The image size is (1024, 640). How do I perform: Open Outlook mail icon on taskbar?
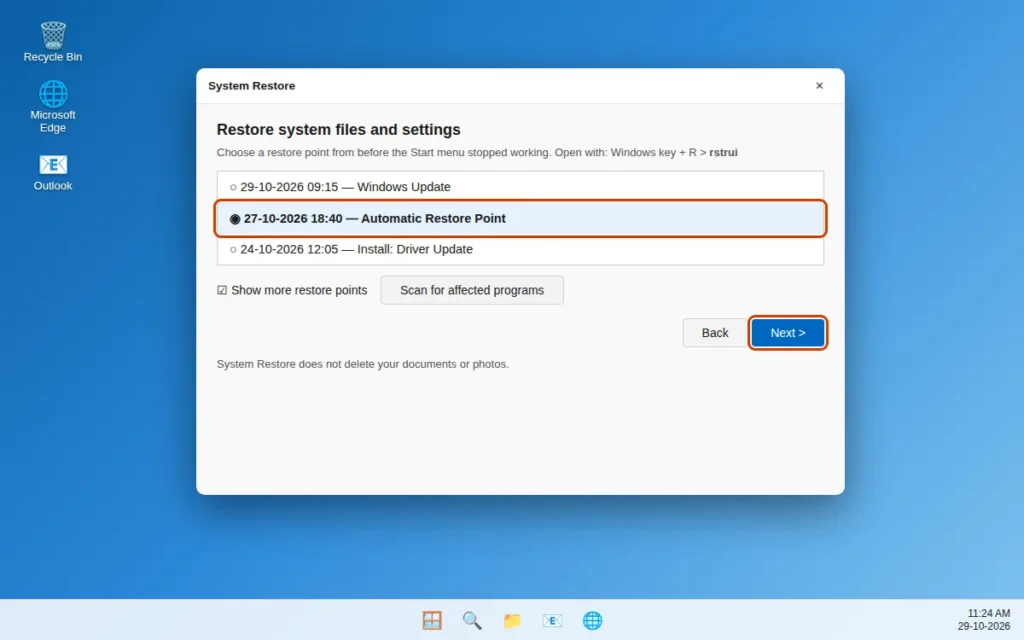[552, 620]
